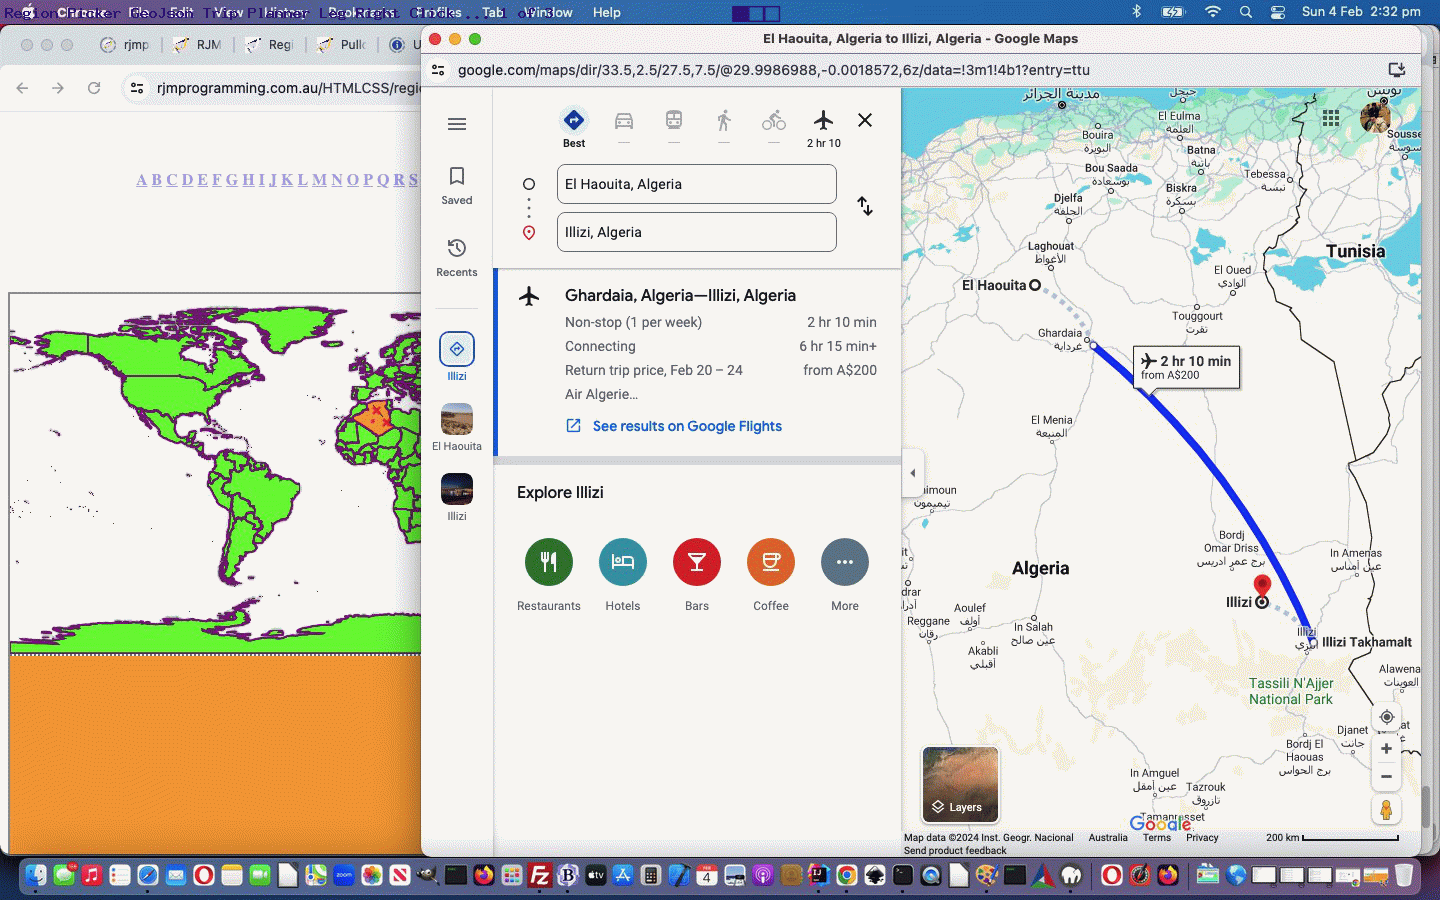Switch to the Pullc tab in Chrome
Screen dimensions: 1440x900
pos(342,45)
